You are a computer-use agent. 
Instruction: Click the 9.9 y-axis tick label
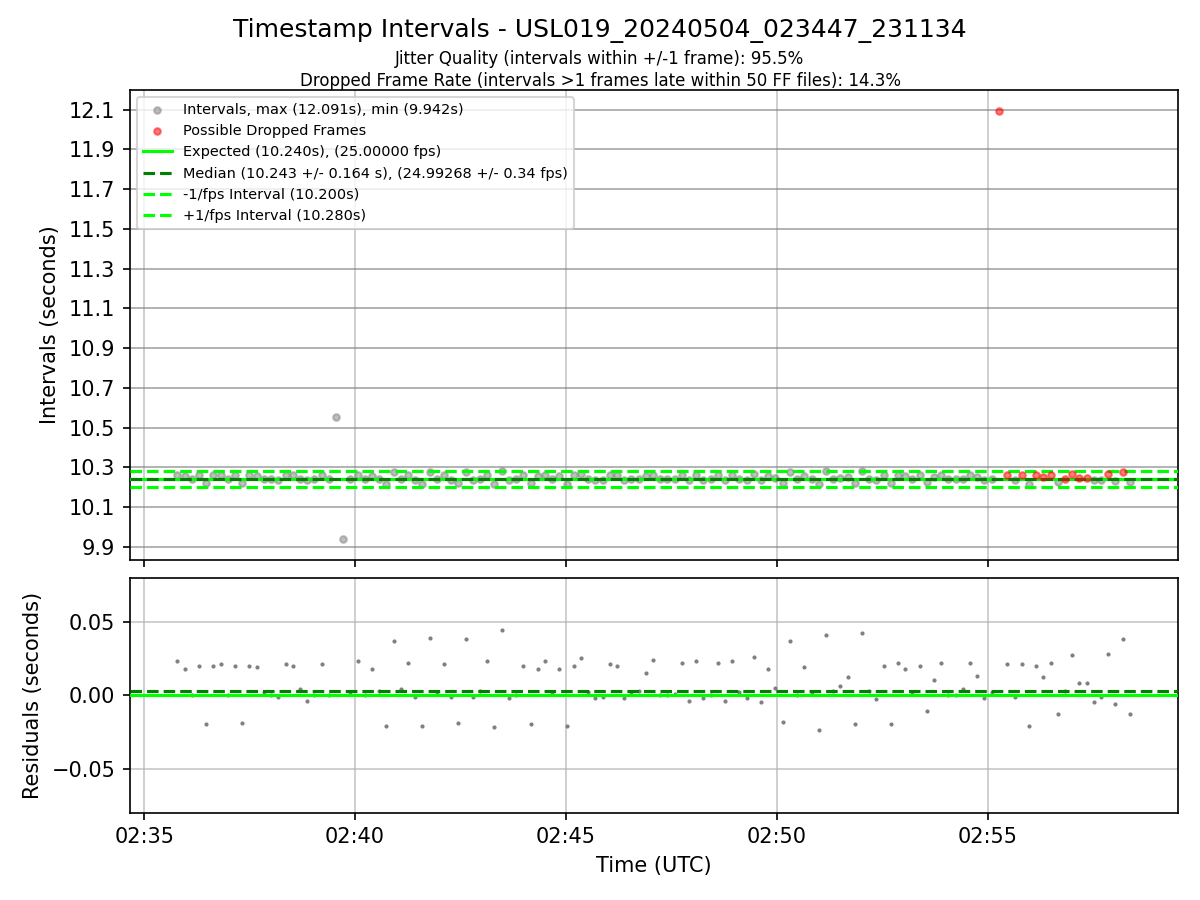pyautogui.click(x=99, y=548)
